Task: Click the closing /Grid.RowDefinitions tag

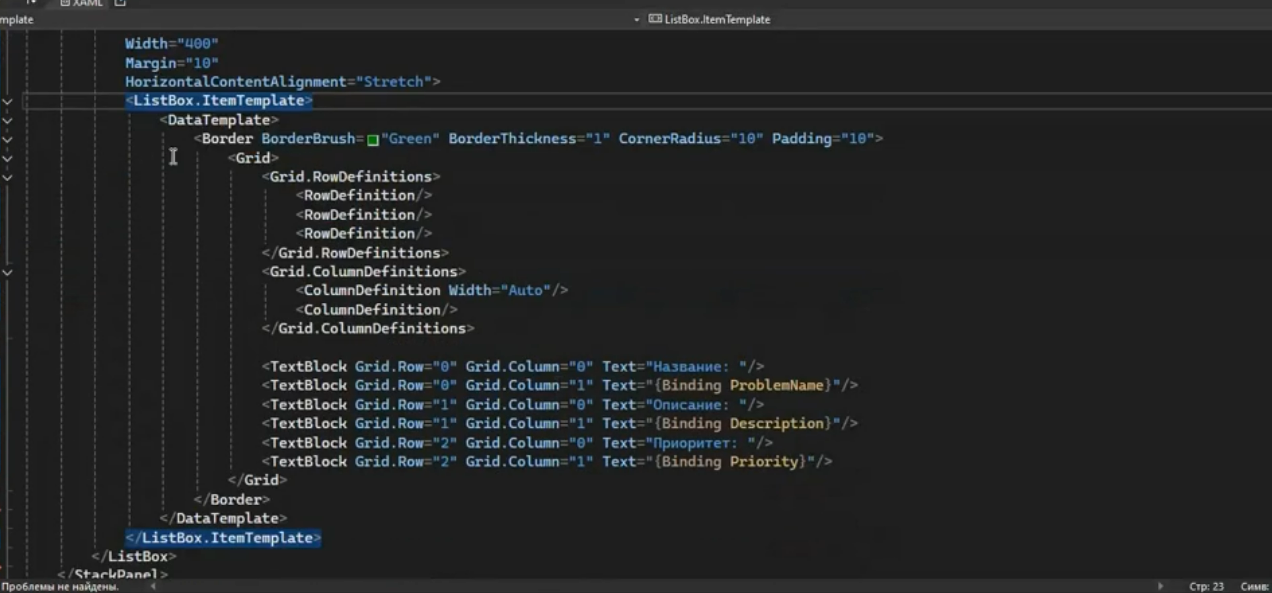Action: pyautogui.click(x=355, y=253)
